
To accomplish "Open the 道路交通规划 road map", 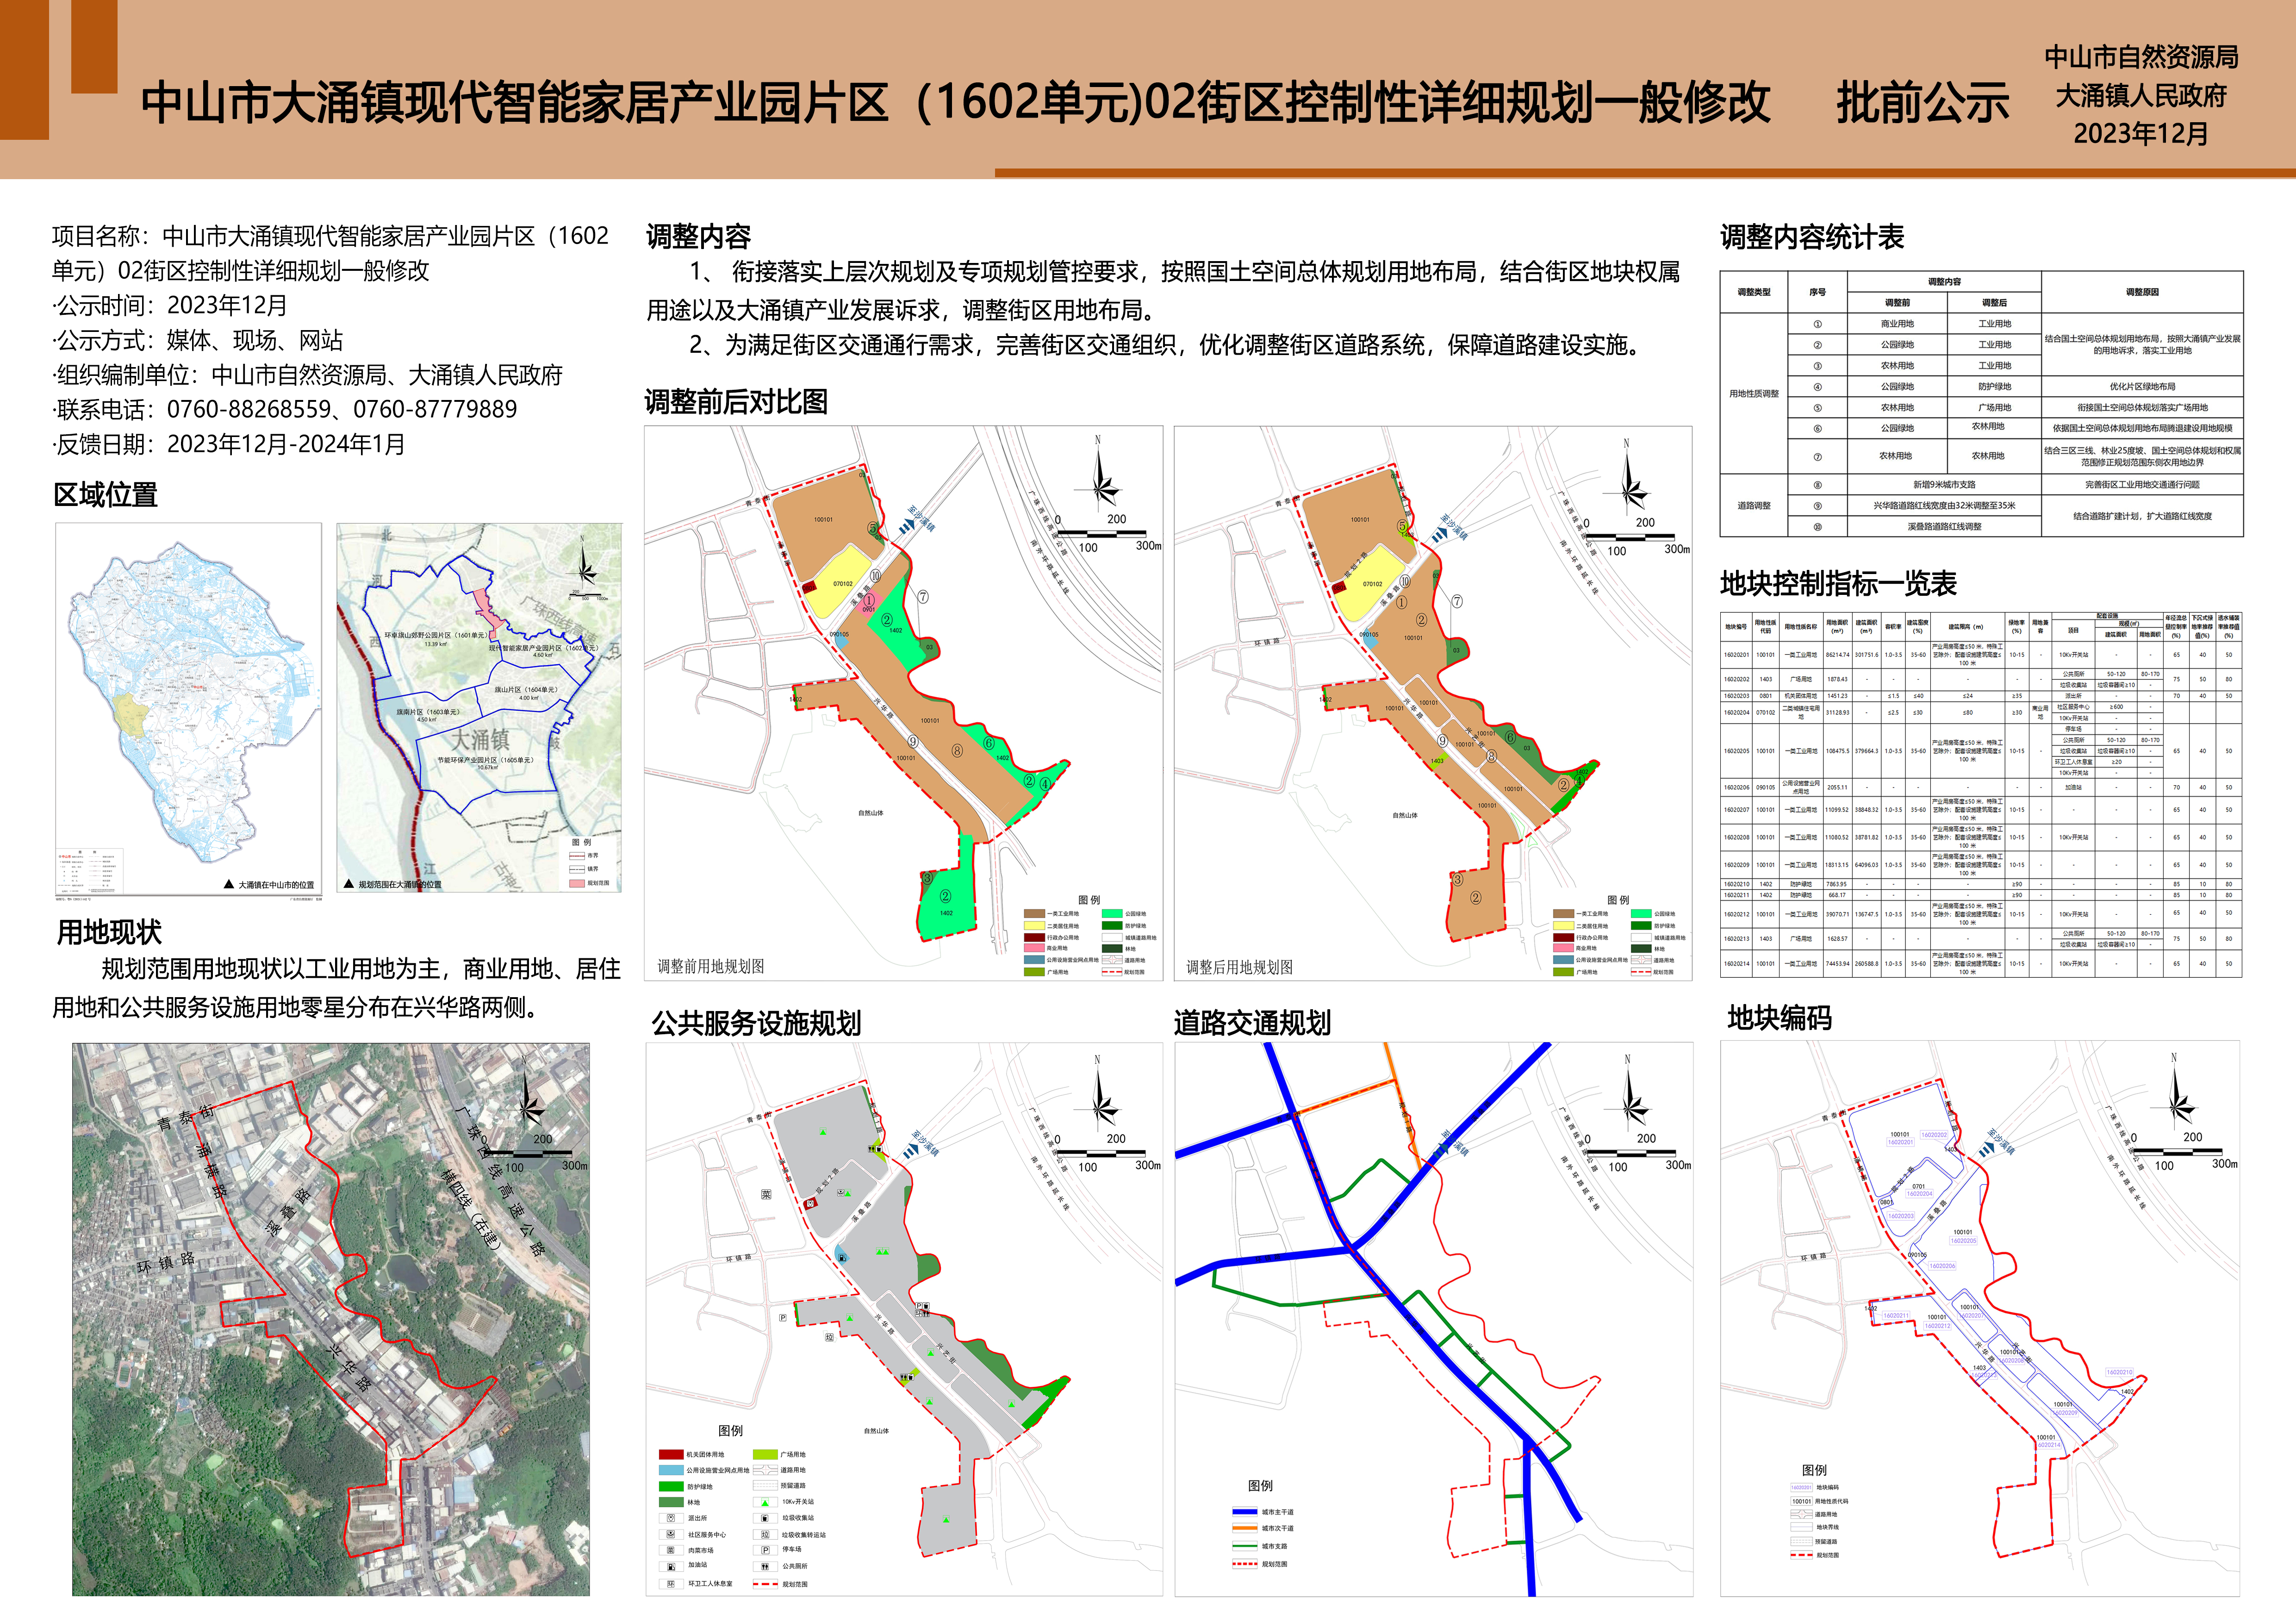I will pyautogui.click(x=1434, y=1319).
